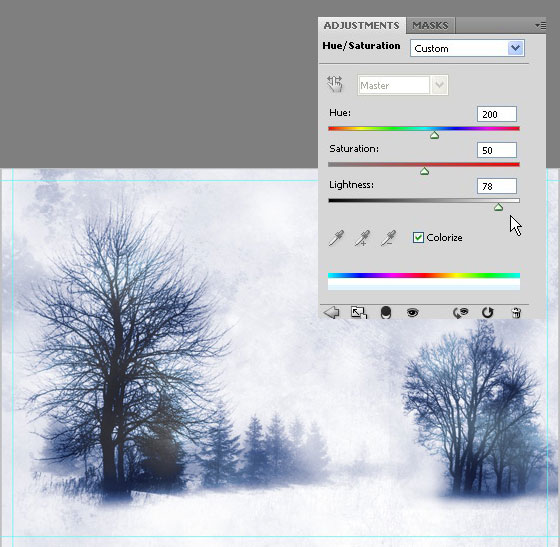The height and width of the screenshot is (547, 560).
Task: Select the on-image adjustment hand tool
Action: [x=335, y=84]
